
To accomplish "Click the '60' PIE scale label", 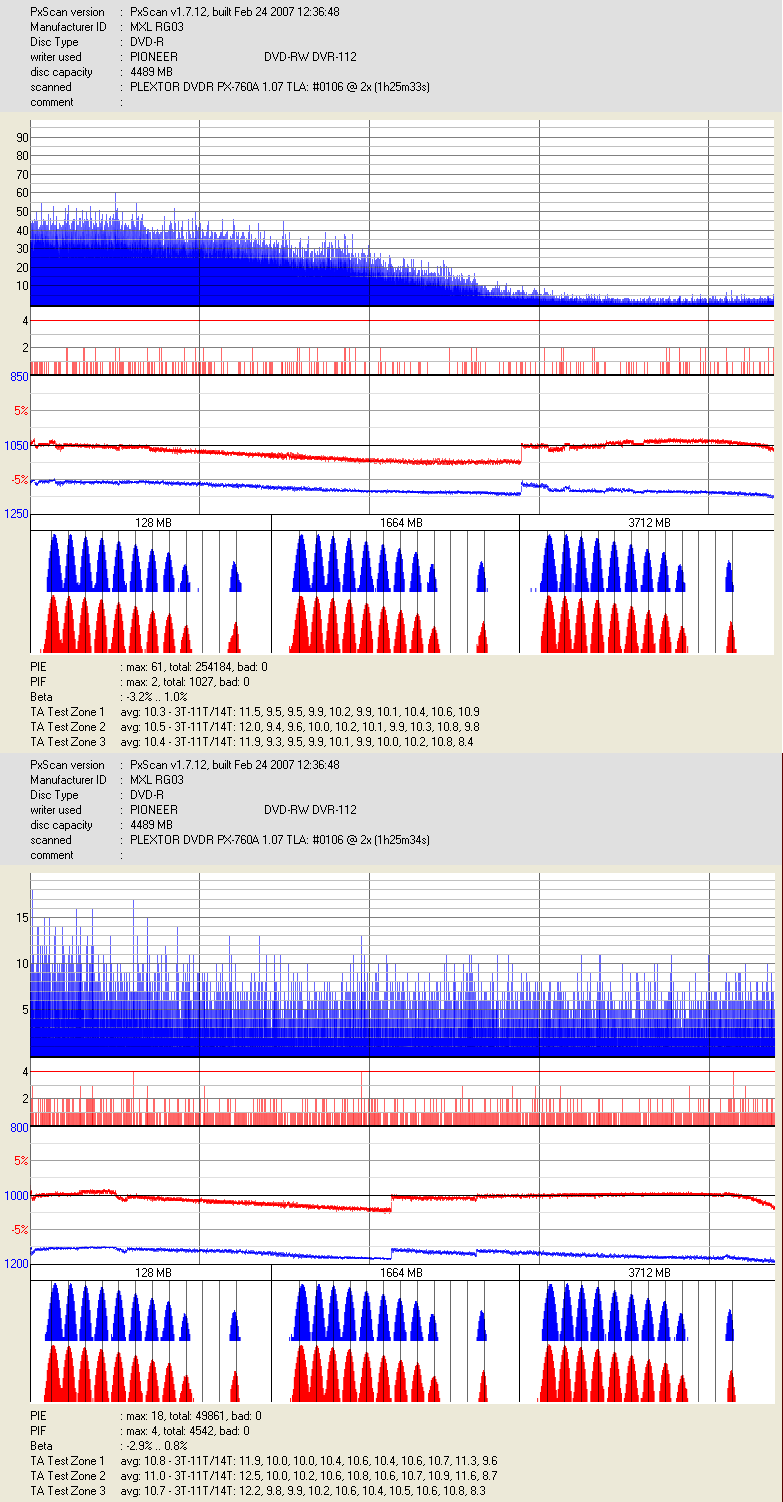I will pos(22,193).
